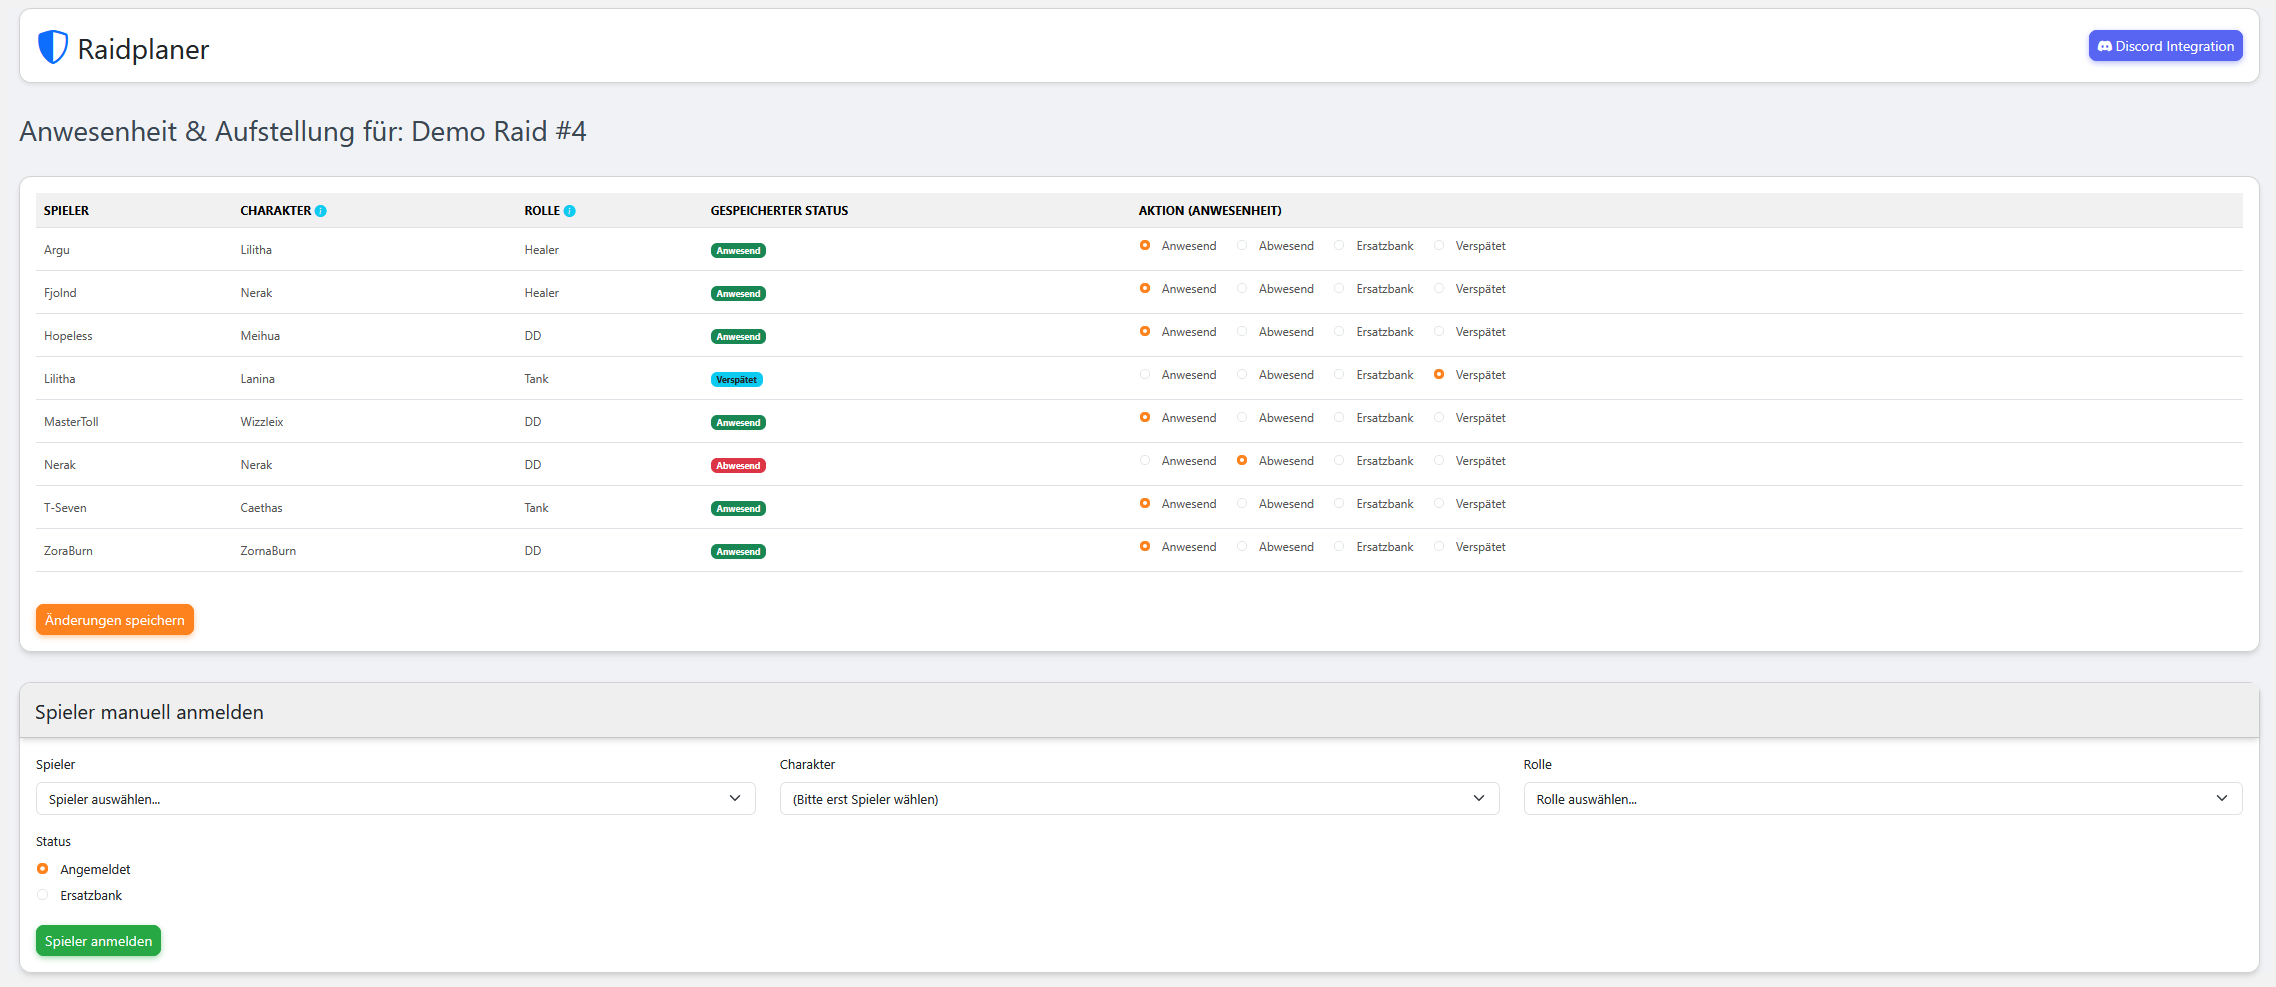
Task: Select Ersatzbank status for MasterToll
Action: click(x=1338, y=417)
